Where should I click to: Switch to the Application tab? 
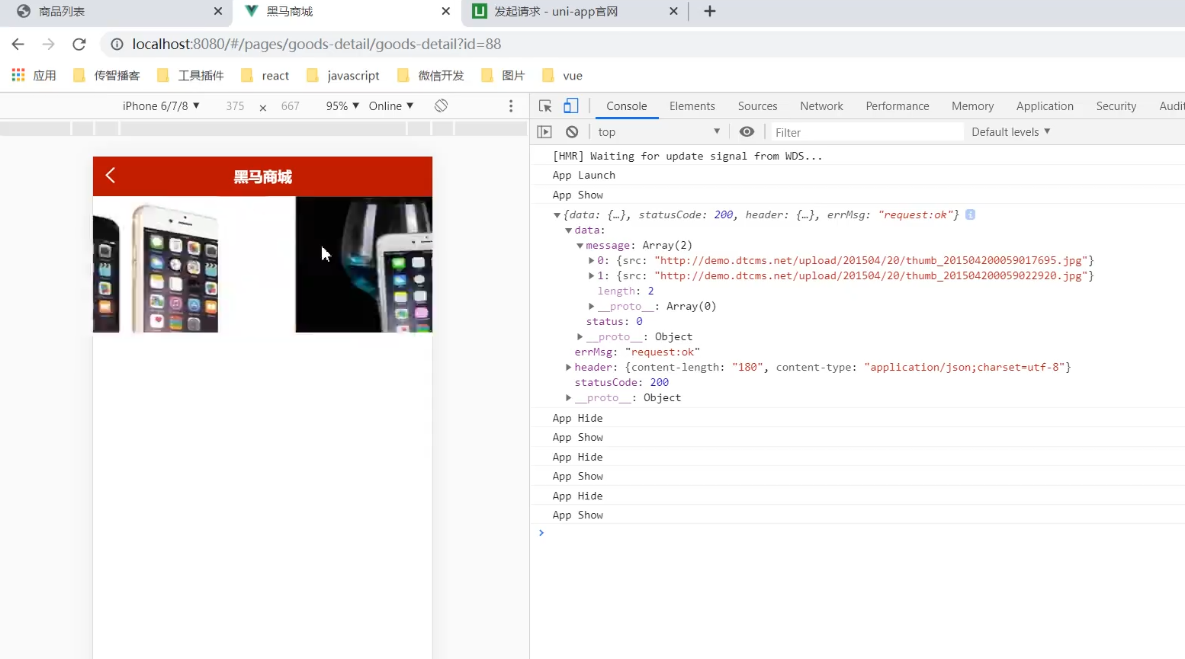[x=1044, y=106]
